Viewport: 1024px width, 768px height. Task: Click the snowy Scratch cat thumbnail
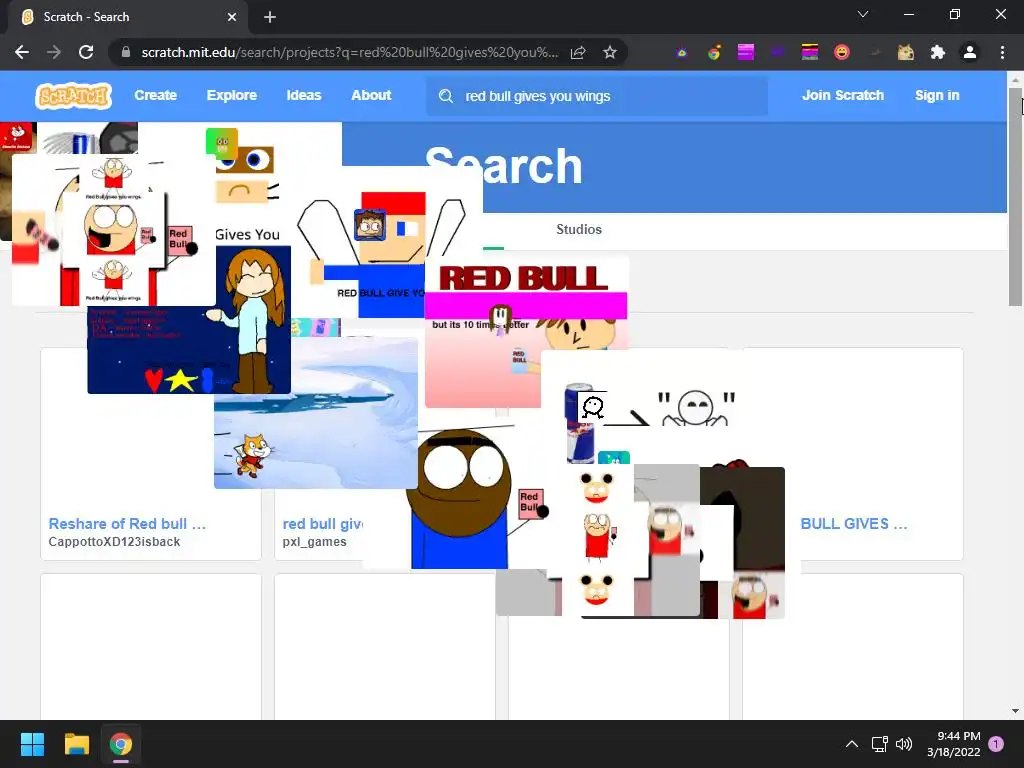coord(315,413)
